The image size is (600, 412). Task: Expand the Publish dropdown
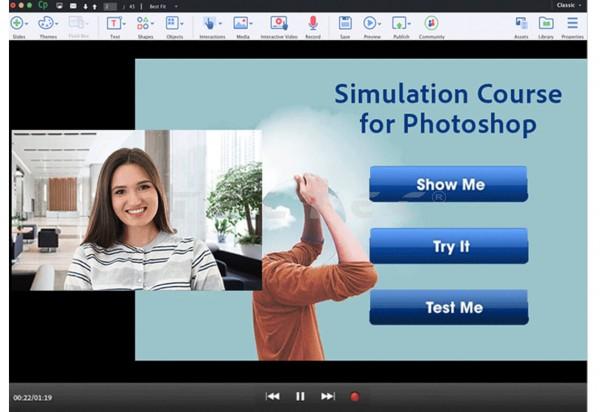(408, 23)
